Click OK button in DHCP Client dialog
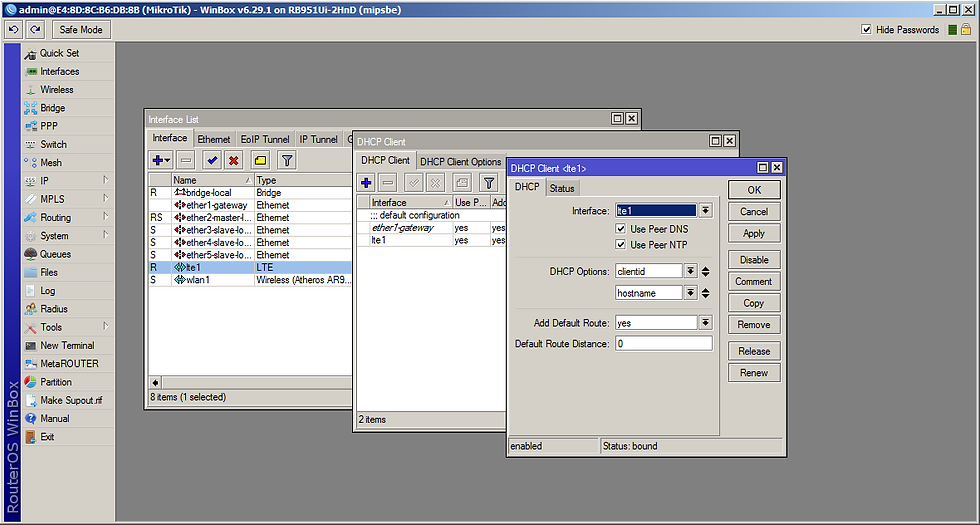The height and width of the screenshot is (525, 980). click(x=754, y=190)
